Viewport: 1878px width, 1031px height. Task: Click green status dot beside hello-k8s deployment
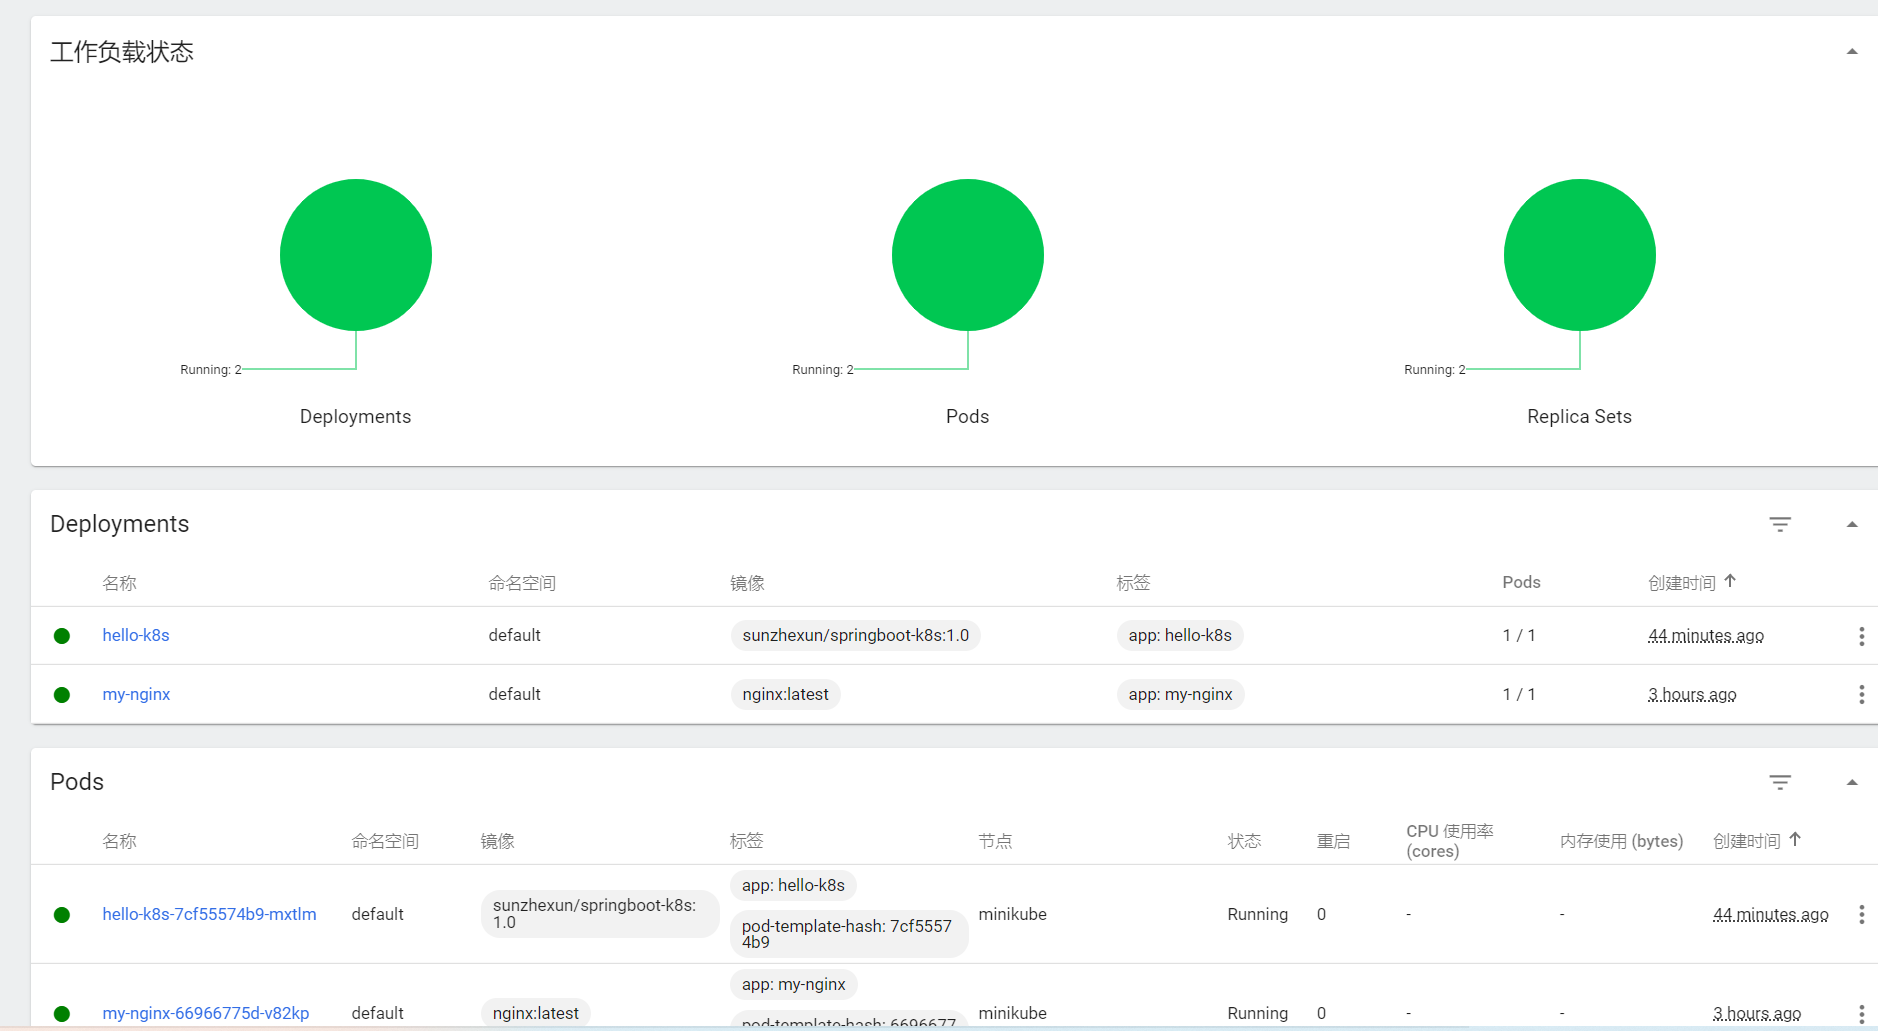point(62,635)
